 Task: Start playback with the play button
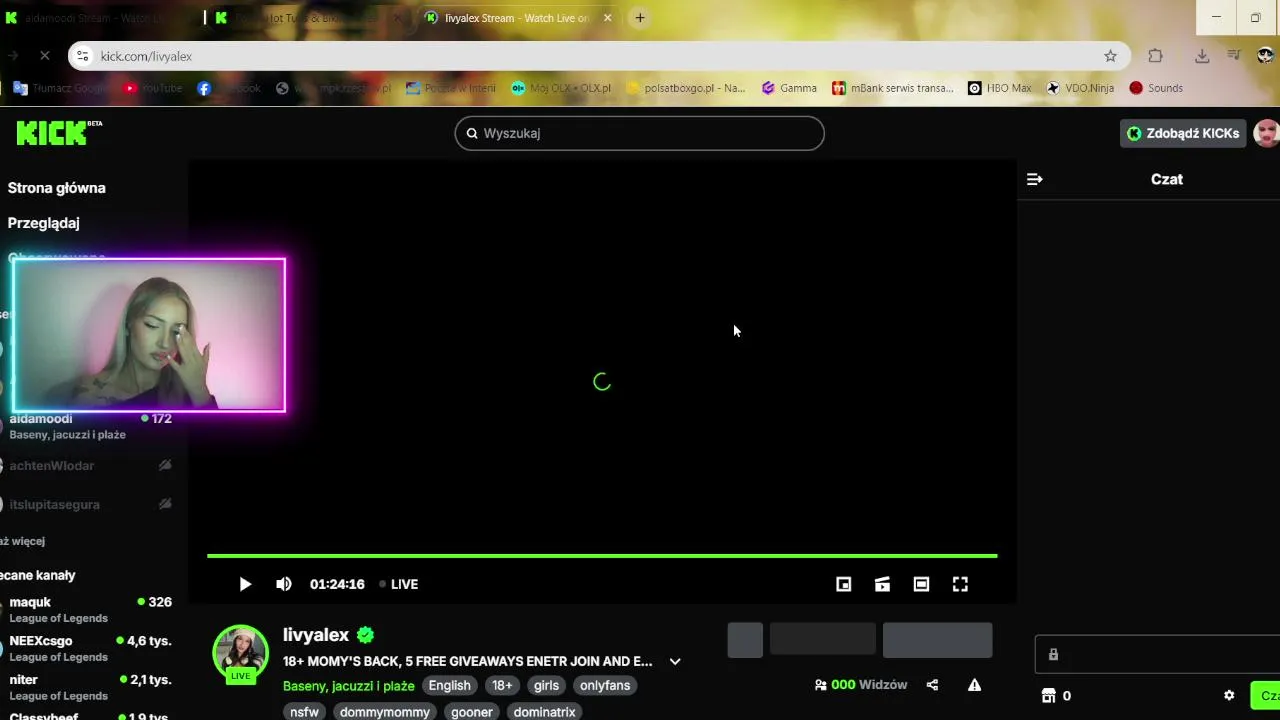(x=245, y=584)
